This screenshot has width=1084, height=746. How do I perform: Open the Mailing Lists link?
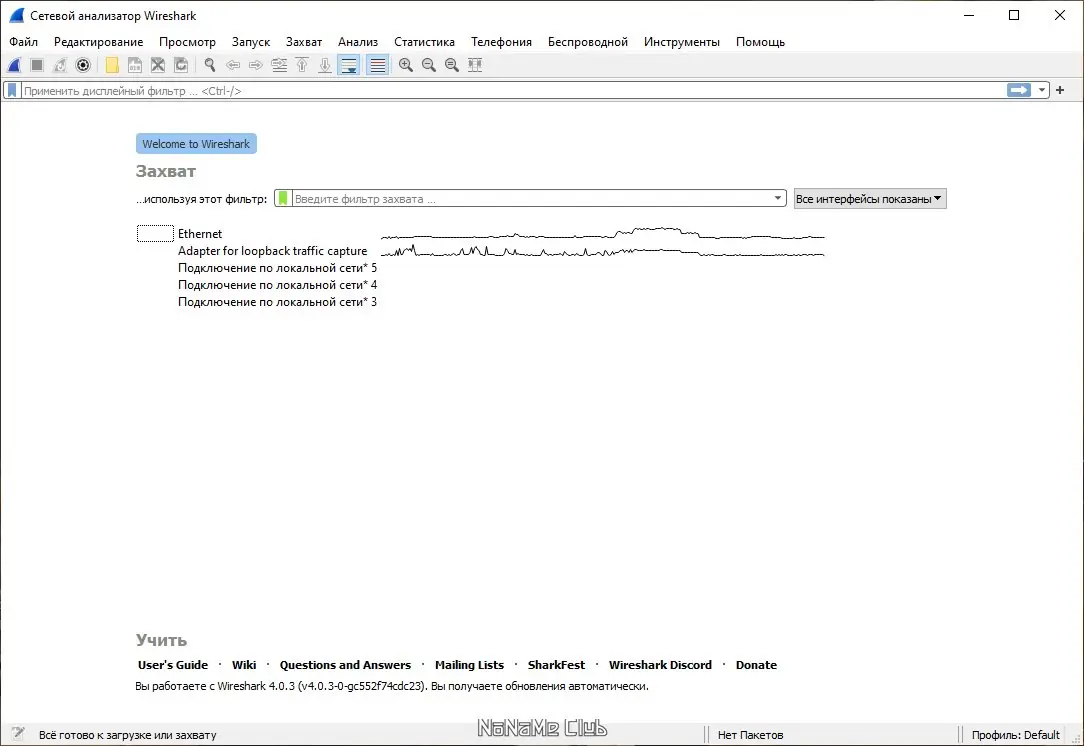[469, 665]
